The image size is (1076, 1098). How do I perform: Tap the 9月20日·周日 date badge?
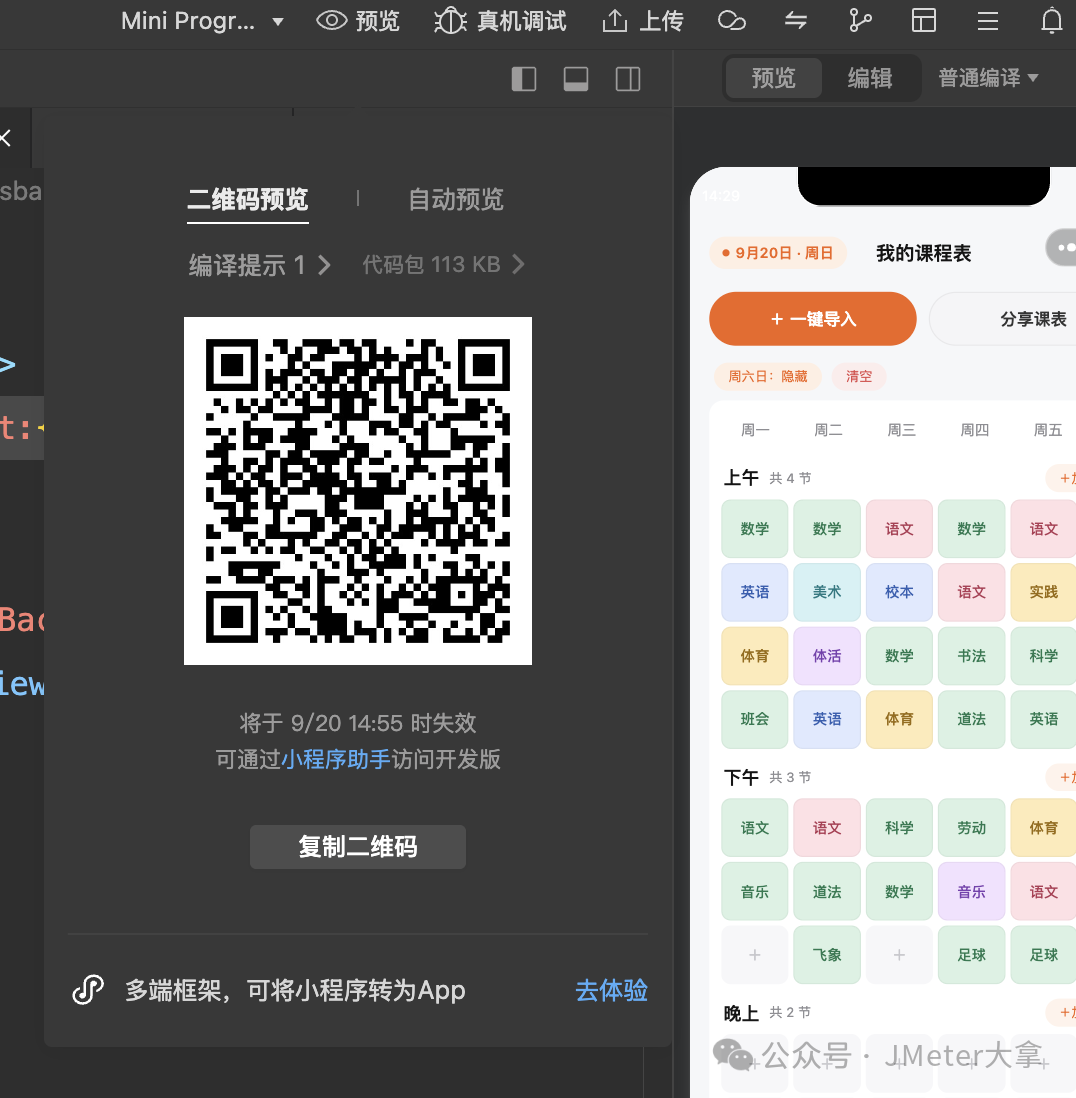(x=778, y=253)
